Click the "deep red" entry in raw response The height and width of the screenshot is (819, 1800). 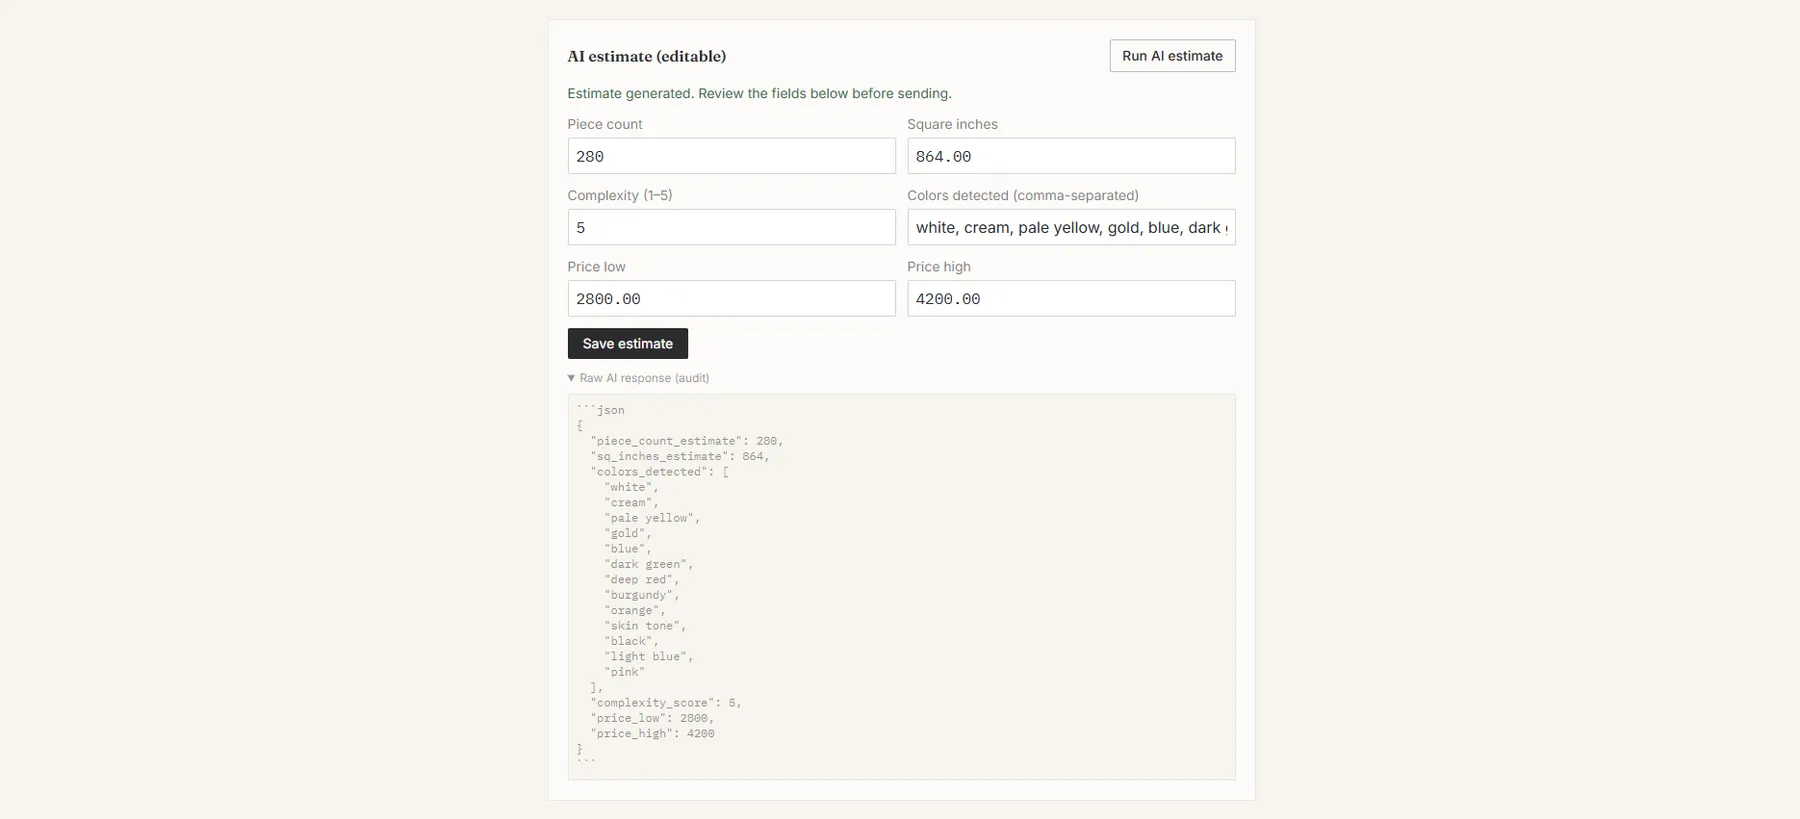tap(642, 580)
